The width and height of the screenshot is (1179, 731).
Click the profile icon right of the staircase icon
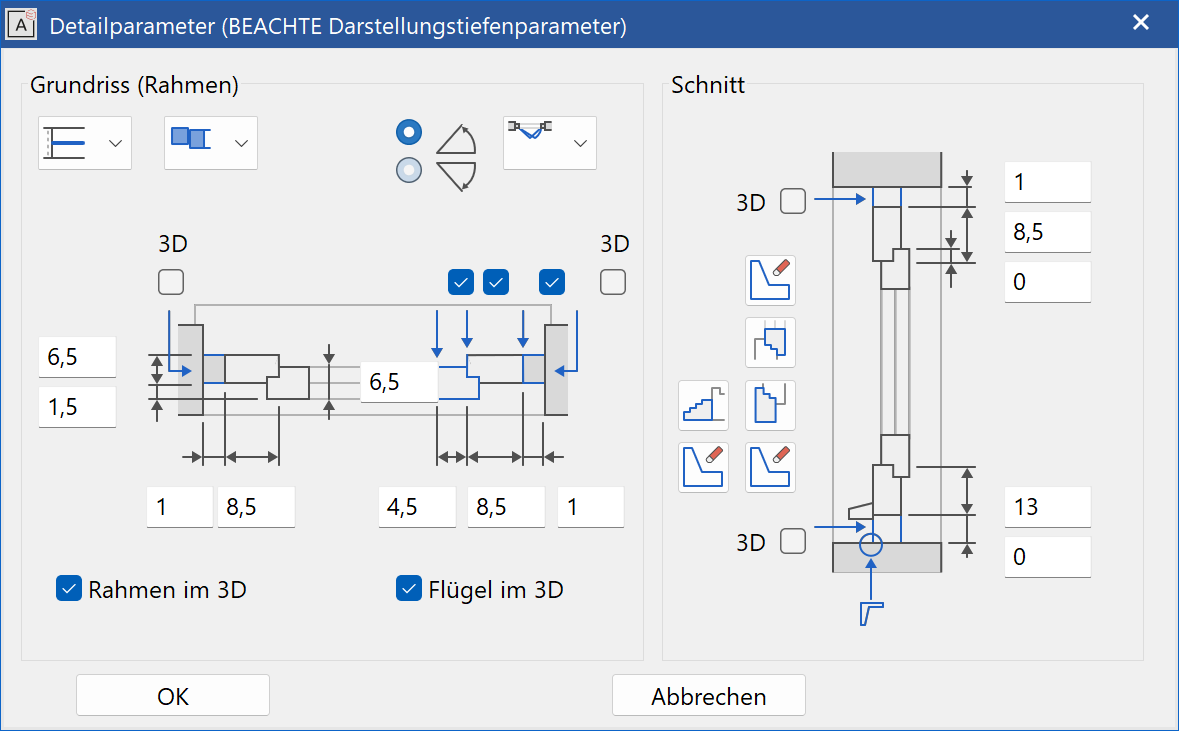[x=770, y=405]
